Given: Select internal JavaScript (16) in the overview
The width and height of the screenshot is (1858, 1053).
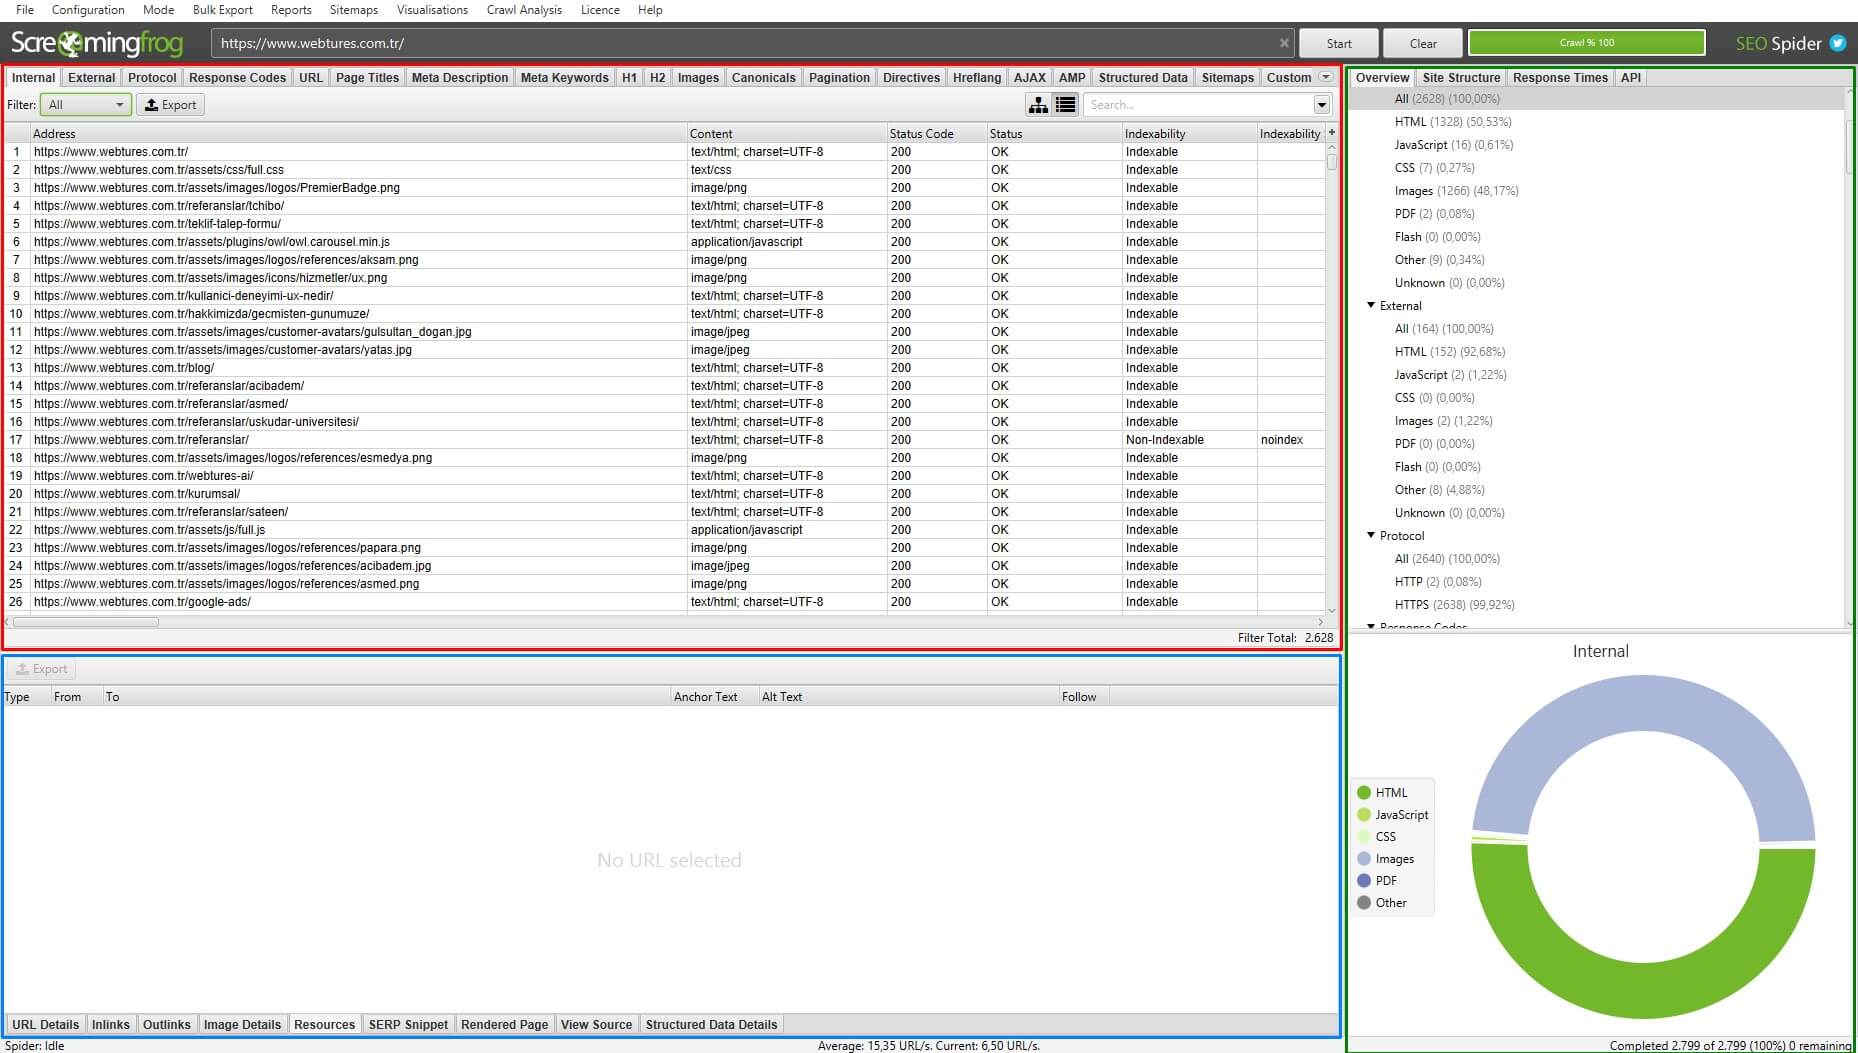Looking at the screenshot, I should [1454, 145].
